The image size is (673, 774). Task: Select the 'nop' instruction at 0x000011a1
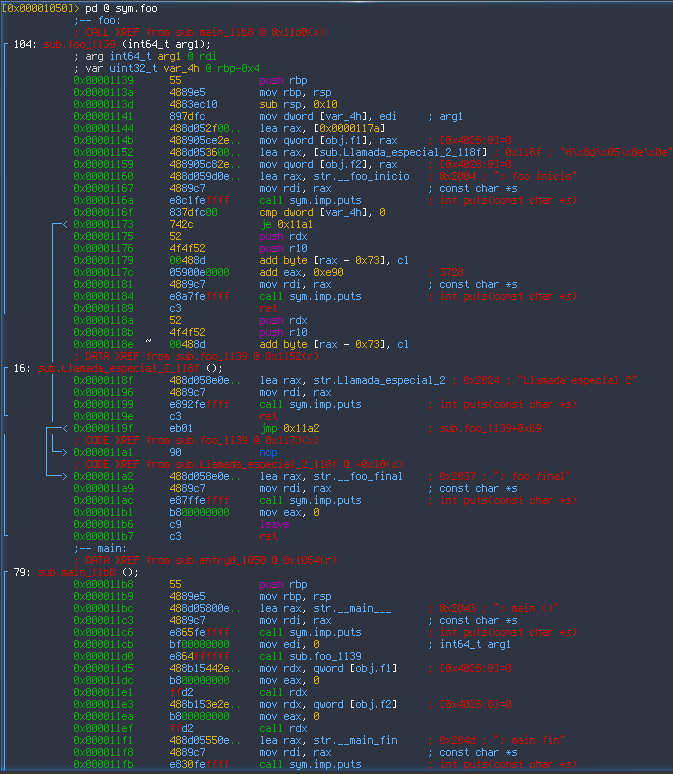point(268,452)
